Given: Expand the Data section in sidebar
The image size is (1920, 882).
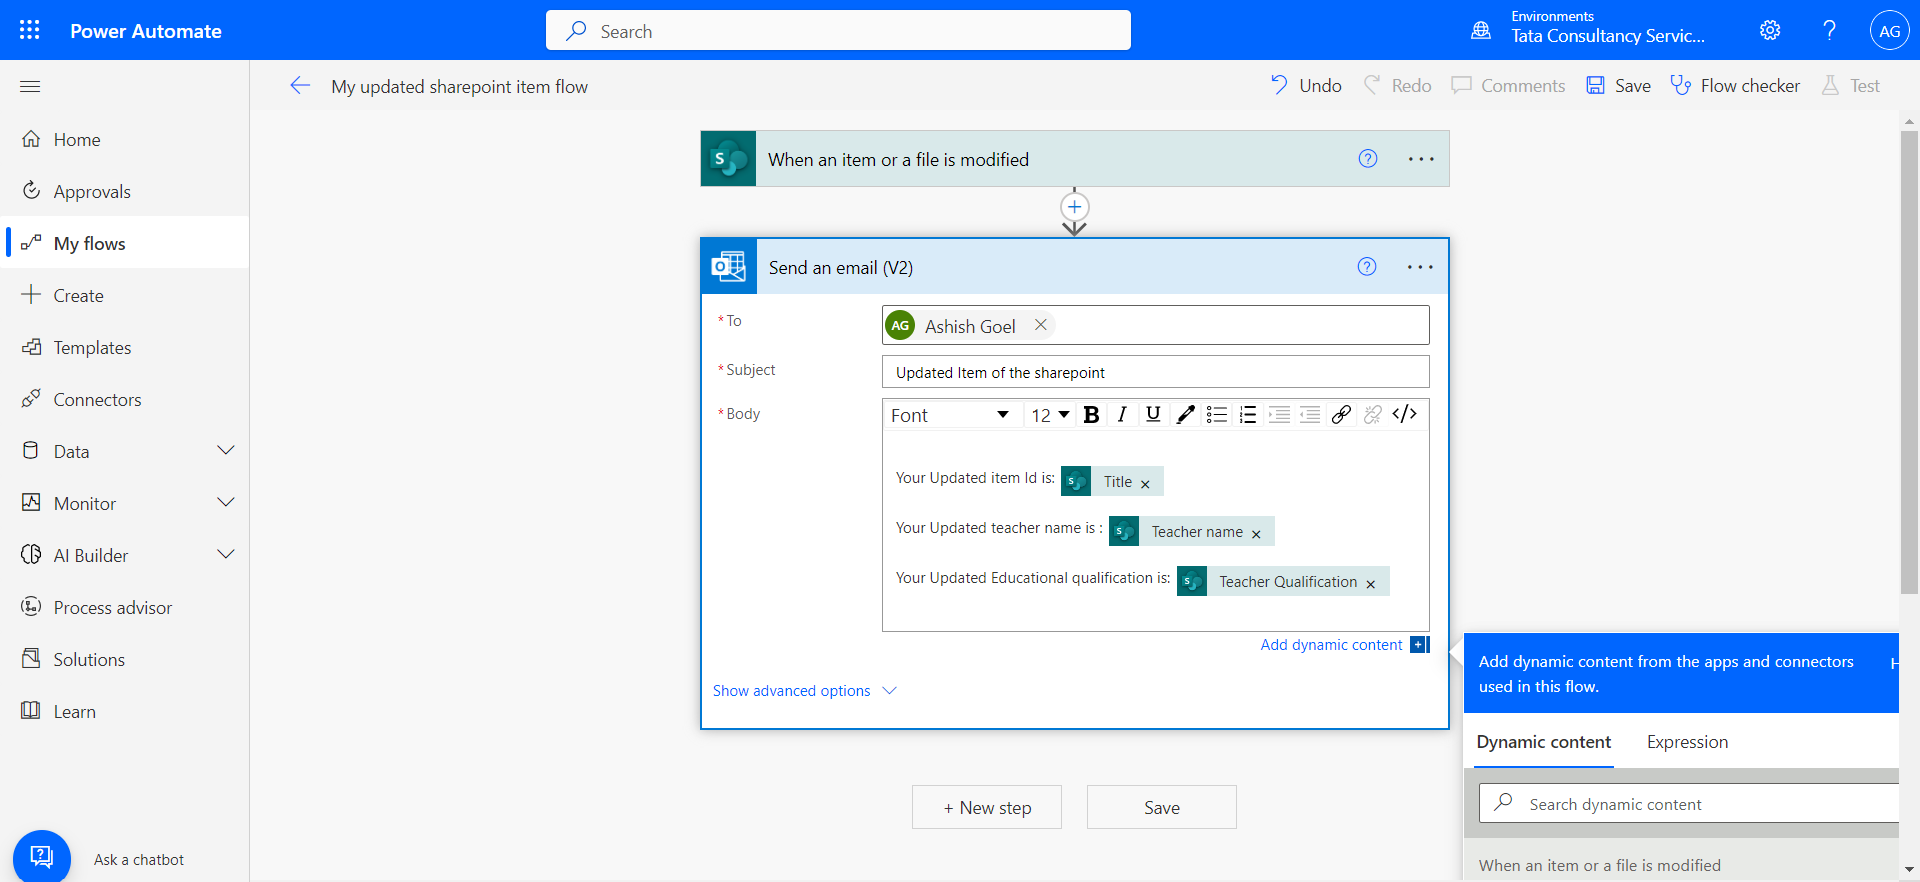Looking at the screenshot, I should click(x=226, y=451).
